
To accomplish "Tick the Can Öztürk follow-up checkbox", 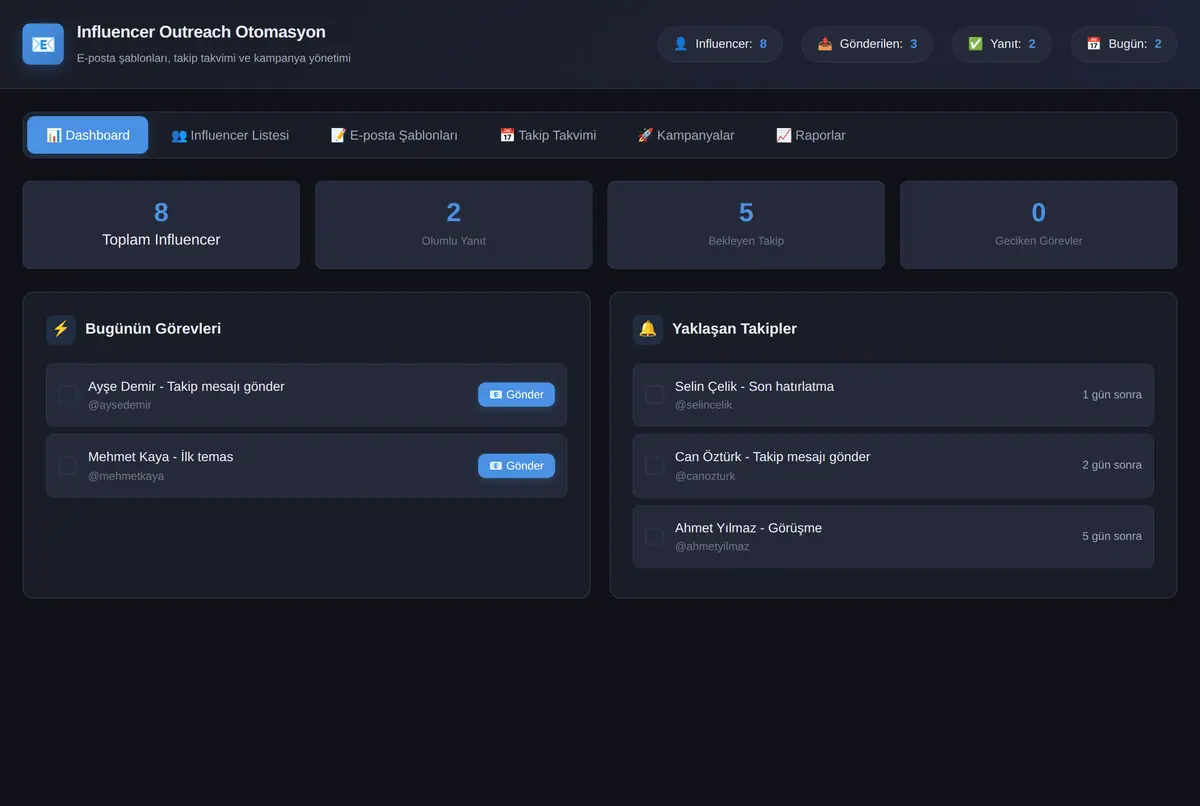I will pos(655,466).
